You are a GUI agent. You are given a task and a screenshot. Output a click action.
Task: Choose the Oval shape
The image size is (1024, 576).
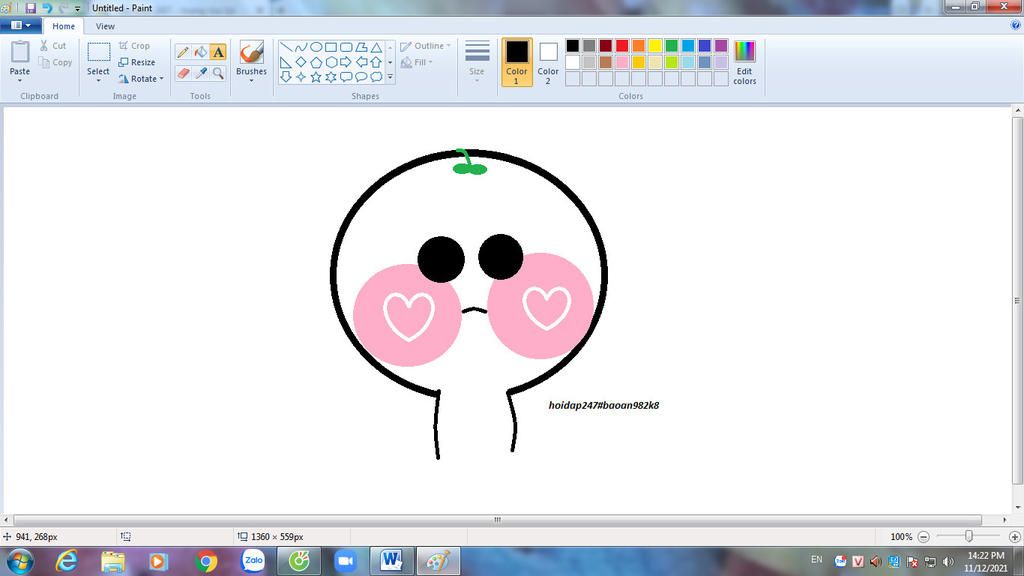click(x=316, y=47)
